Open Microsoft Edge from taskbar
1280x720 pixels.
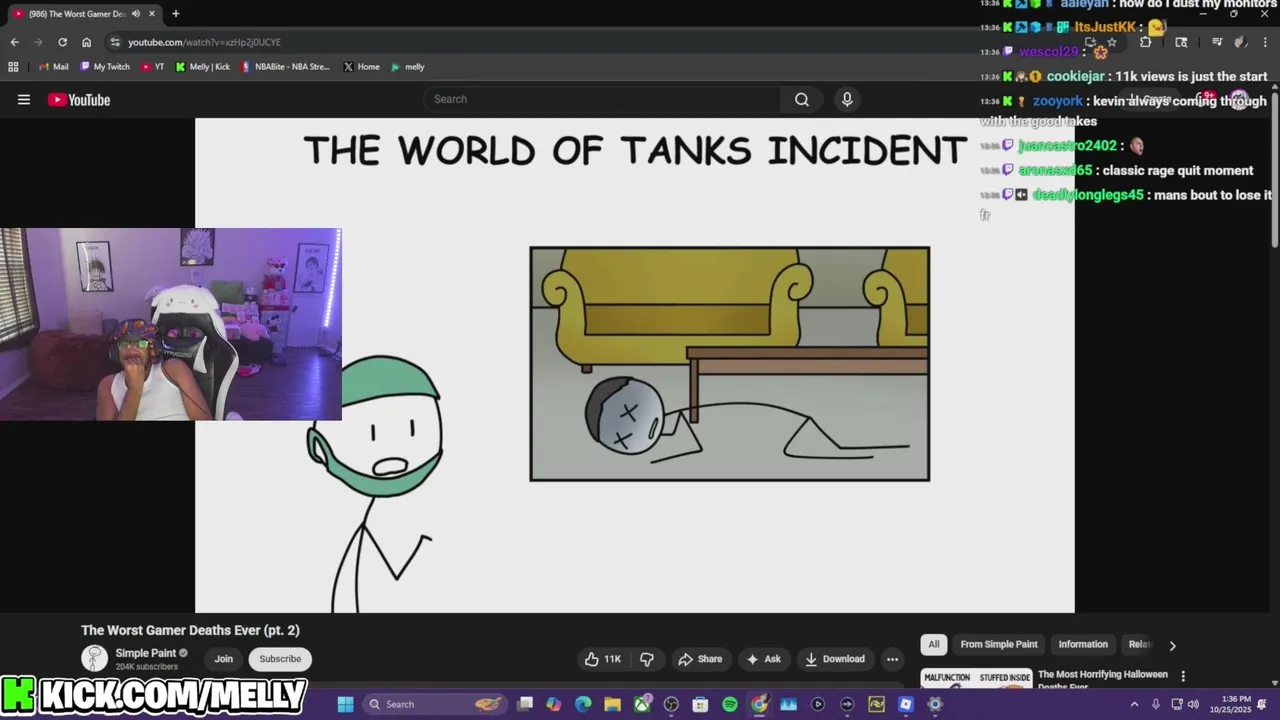pos(583,704)
